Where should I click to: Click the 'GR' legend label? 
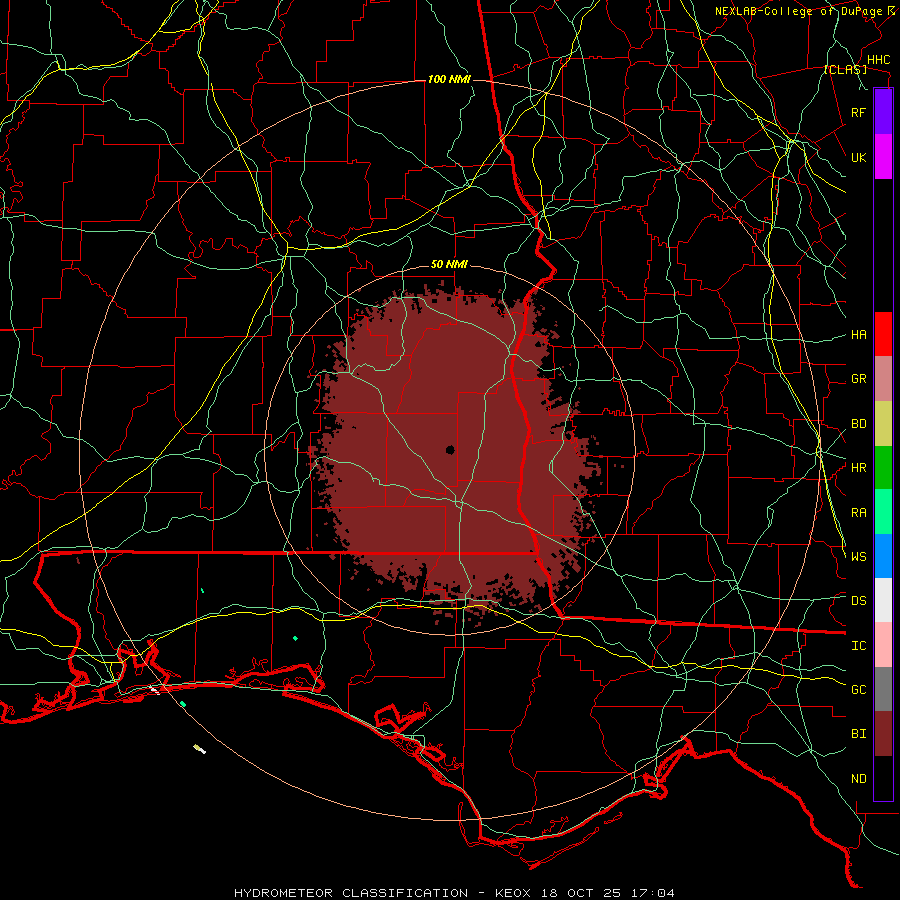(x=859, y=379)
